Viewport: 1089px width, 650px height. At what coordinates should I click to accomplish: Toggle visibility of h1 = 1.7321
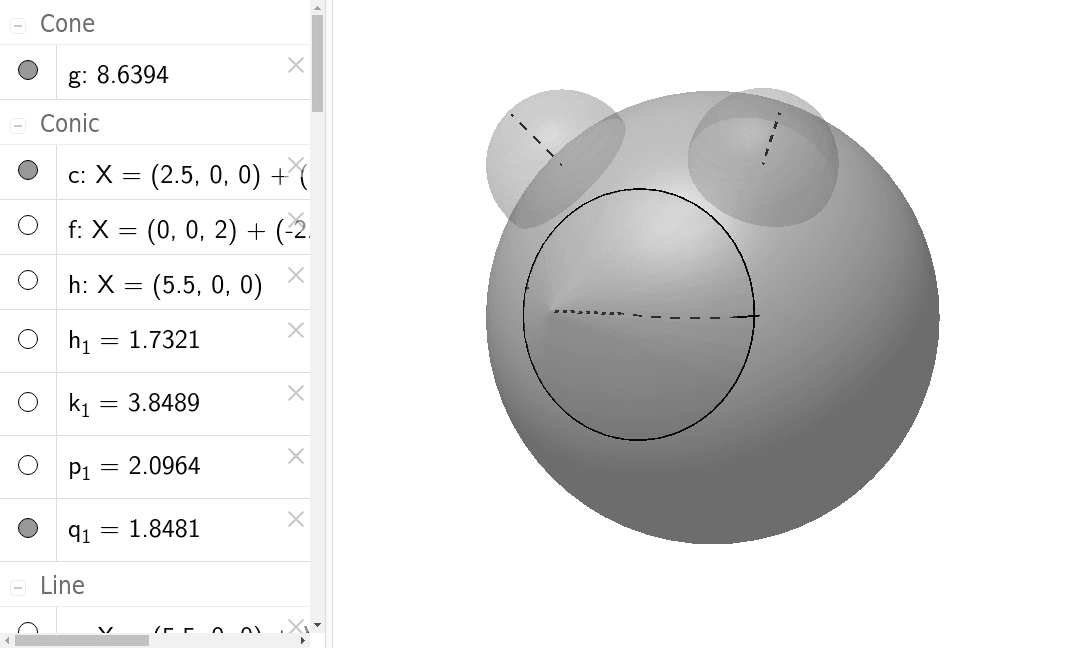pyautogui.click(x=28, y=339)
